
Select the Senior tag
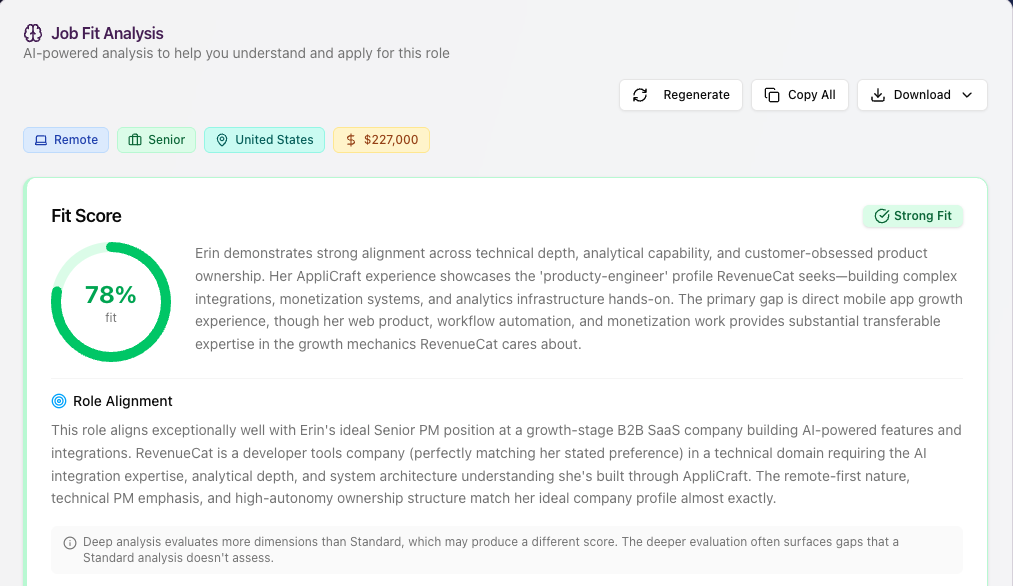pyautogui.click(x=156, y=140)
